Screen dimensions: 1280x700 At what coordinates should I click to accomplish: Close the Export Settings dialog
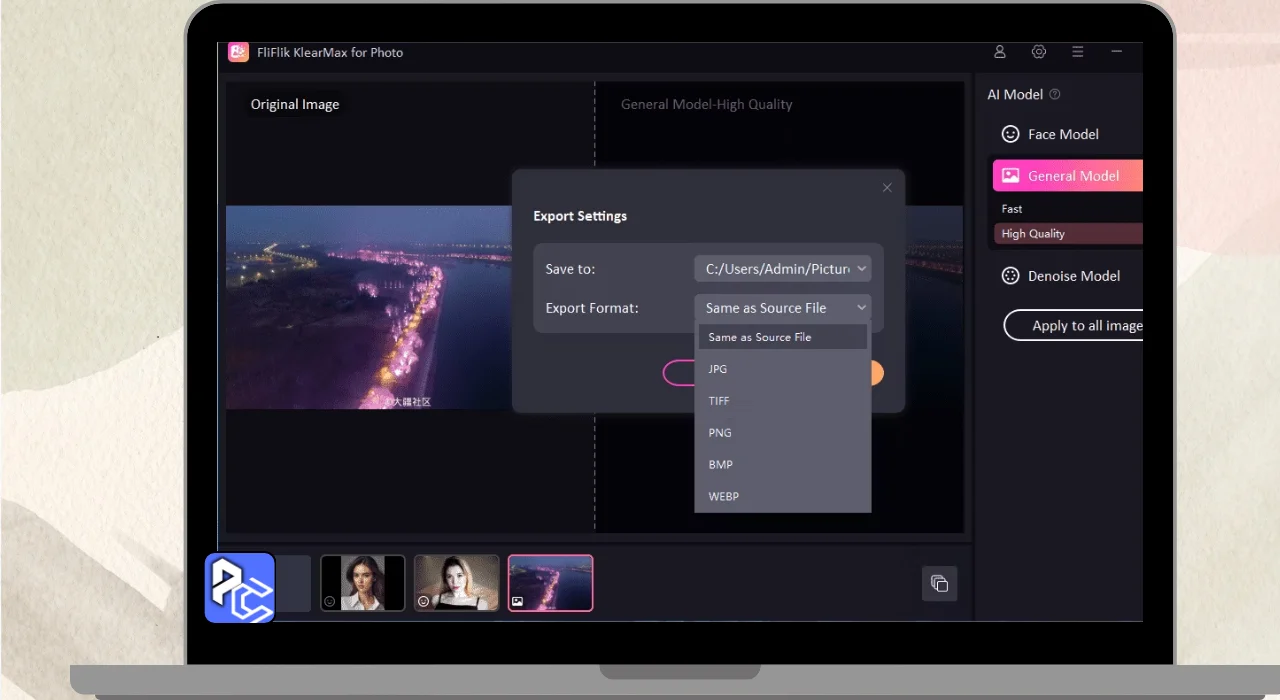(886, 188)
